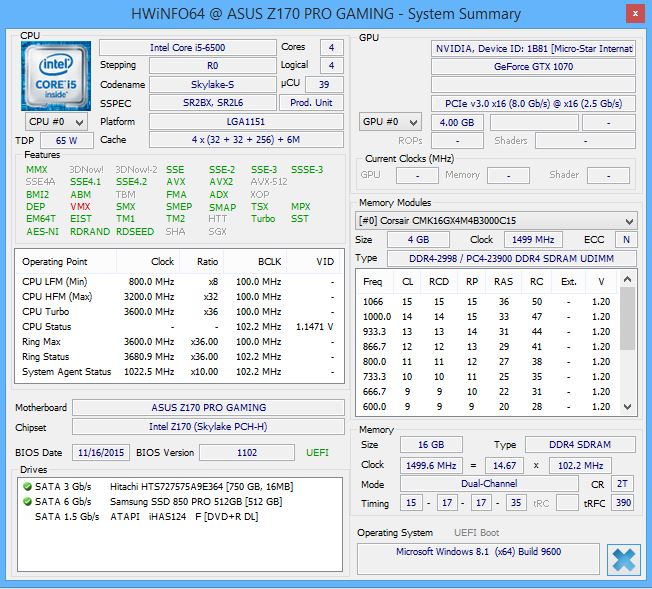Click the Operating Point column header
The image size is (652, 589).
click(x=67, y=262)
